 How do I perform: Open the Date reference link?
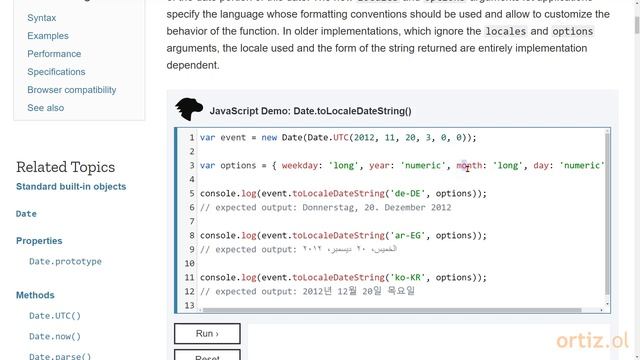[26, 214]
